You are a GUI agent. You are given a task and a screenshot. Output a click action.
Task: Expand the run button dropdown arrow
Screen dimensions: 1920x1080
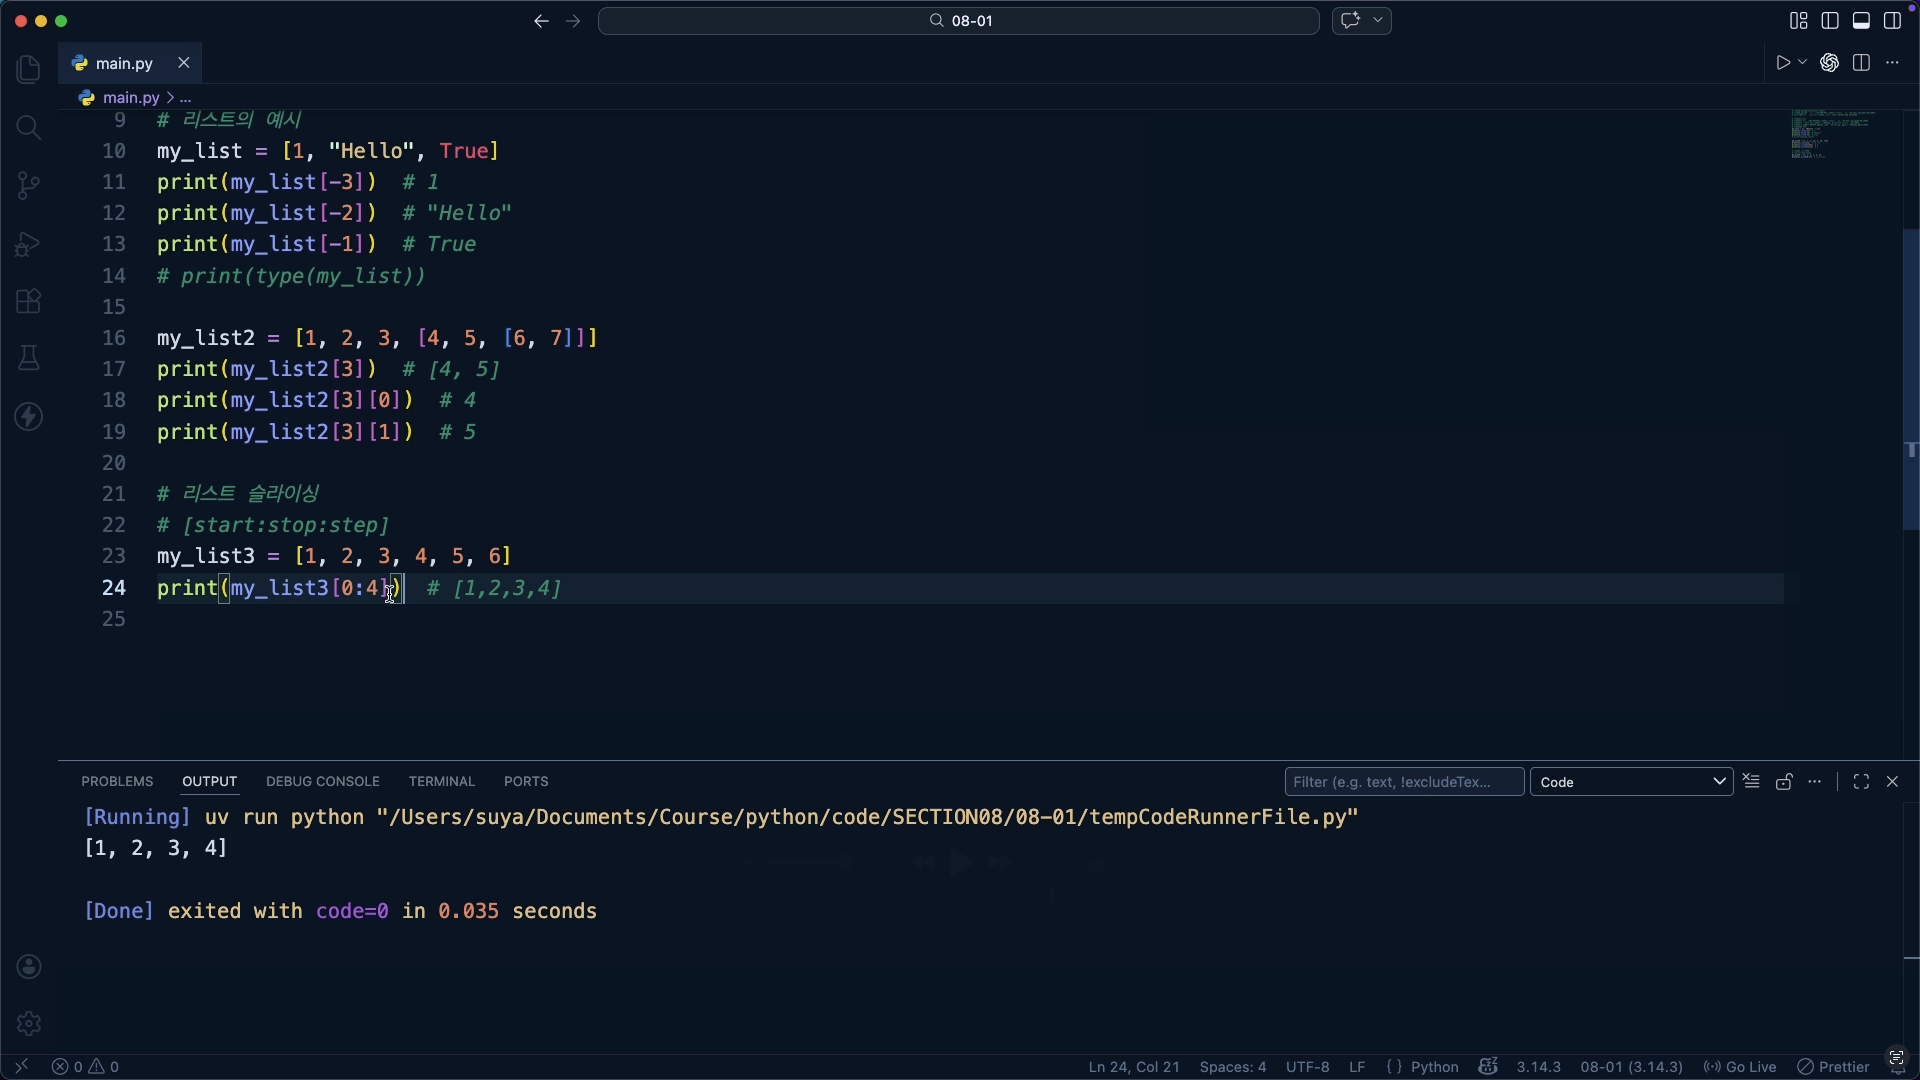pos(1803,63)
